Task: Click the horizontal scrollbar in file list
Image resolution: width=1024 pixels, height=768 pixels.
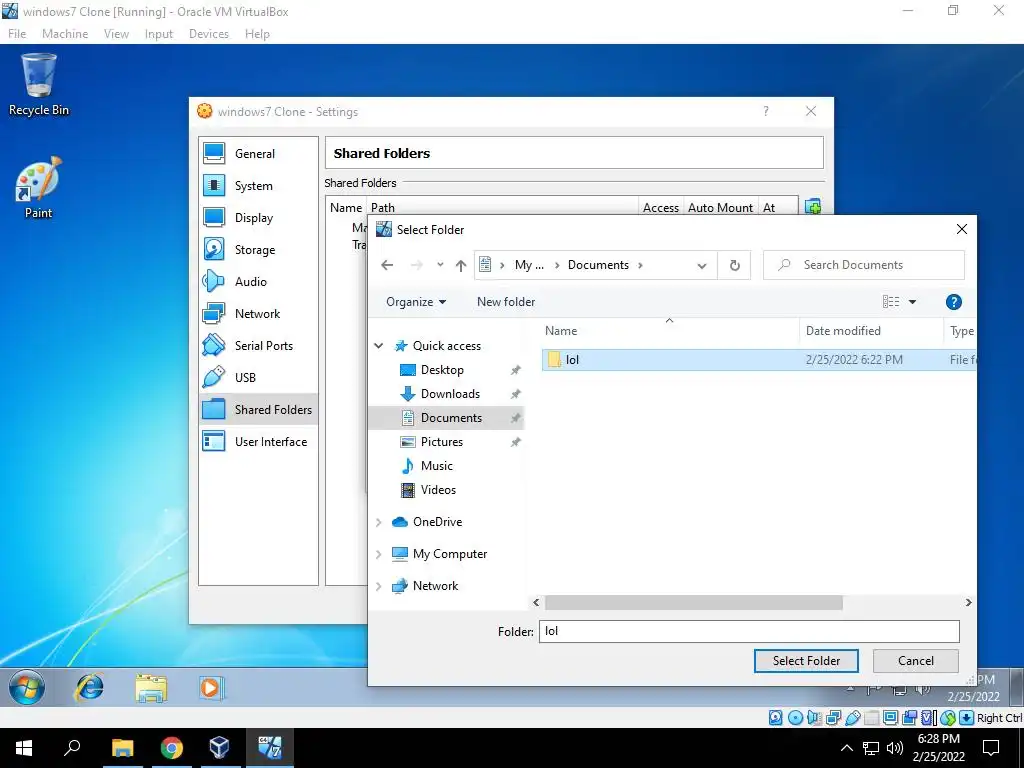Action: click(x=694, y=603)
